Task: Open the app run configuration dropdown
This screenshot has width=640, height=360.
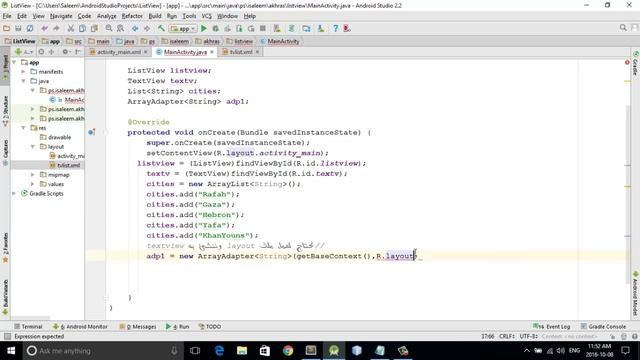Action: [183, 29]
